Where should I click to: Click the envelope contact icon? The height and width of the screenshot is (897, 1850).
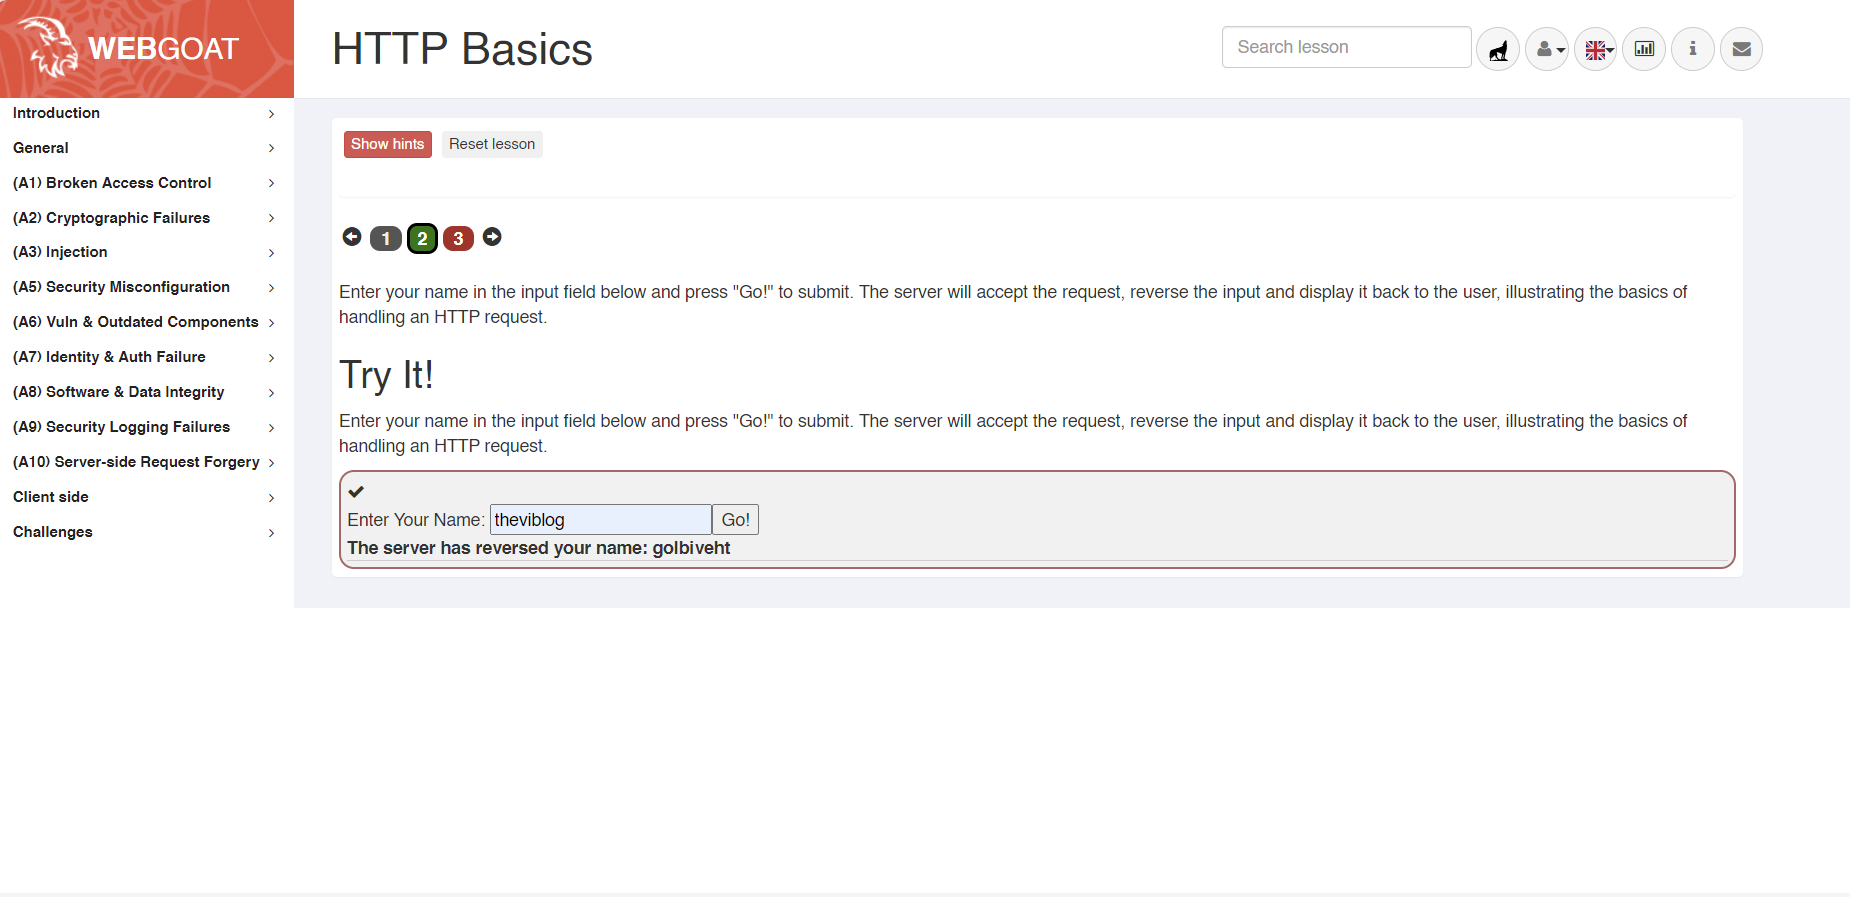(x=1741, y=49)
